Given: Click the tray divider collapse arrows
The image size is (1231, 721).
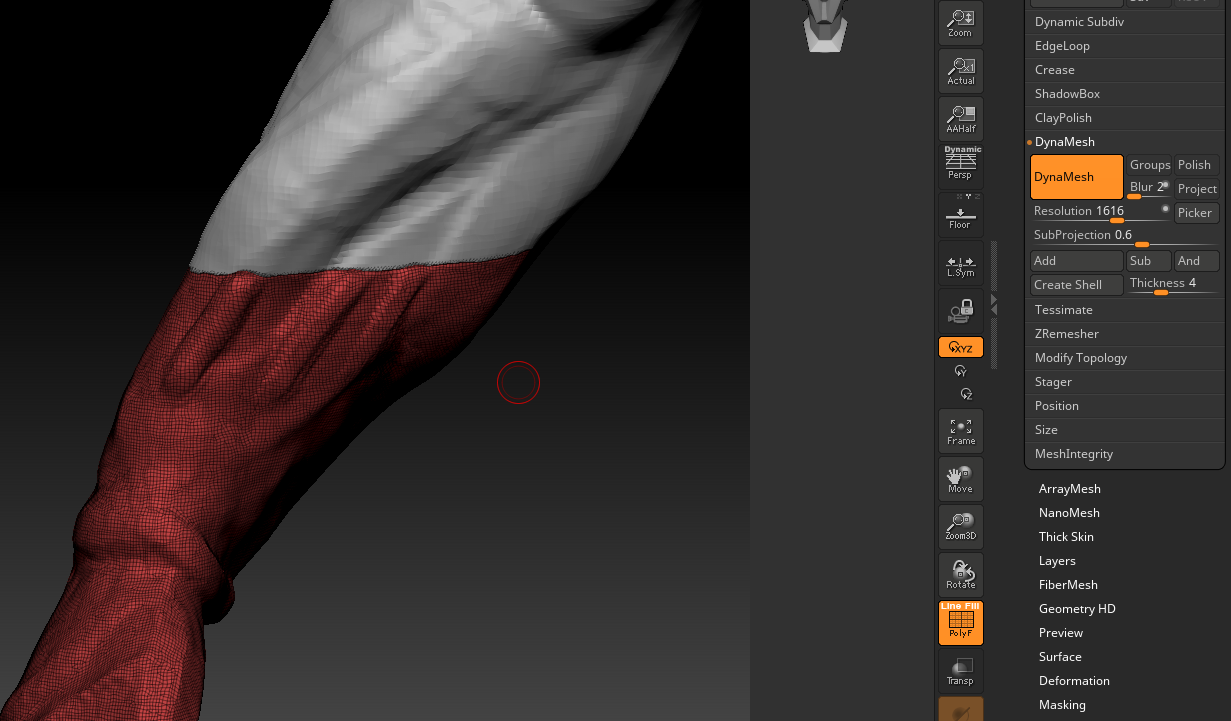Looking at the screenshot, I should tap(994, 305).
